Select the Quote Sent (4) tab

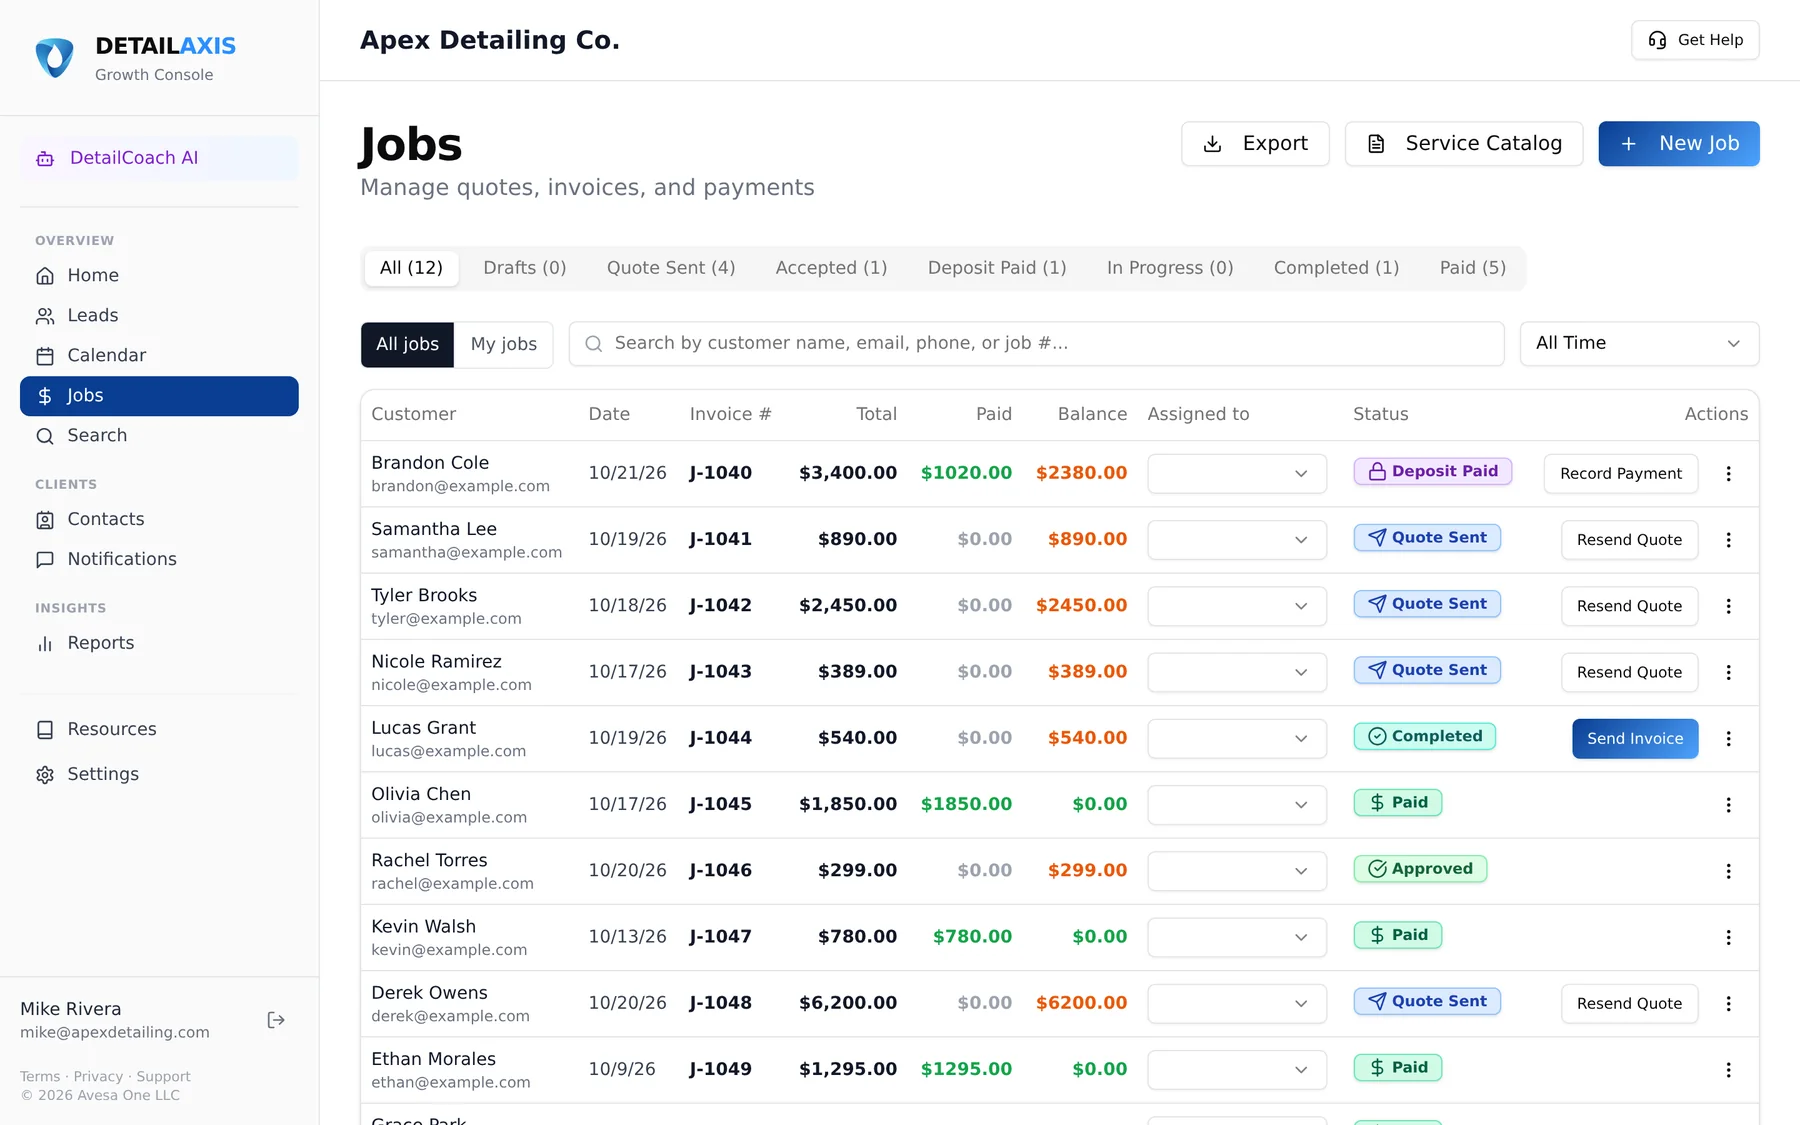point(671,268)
